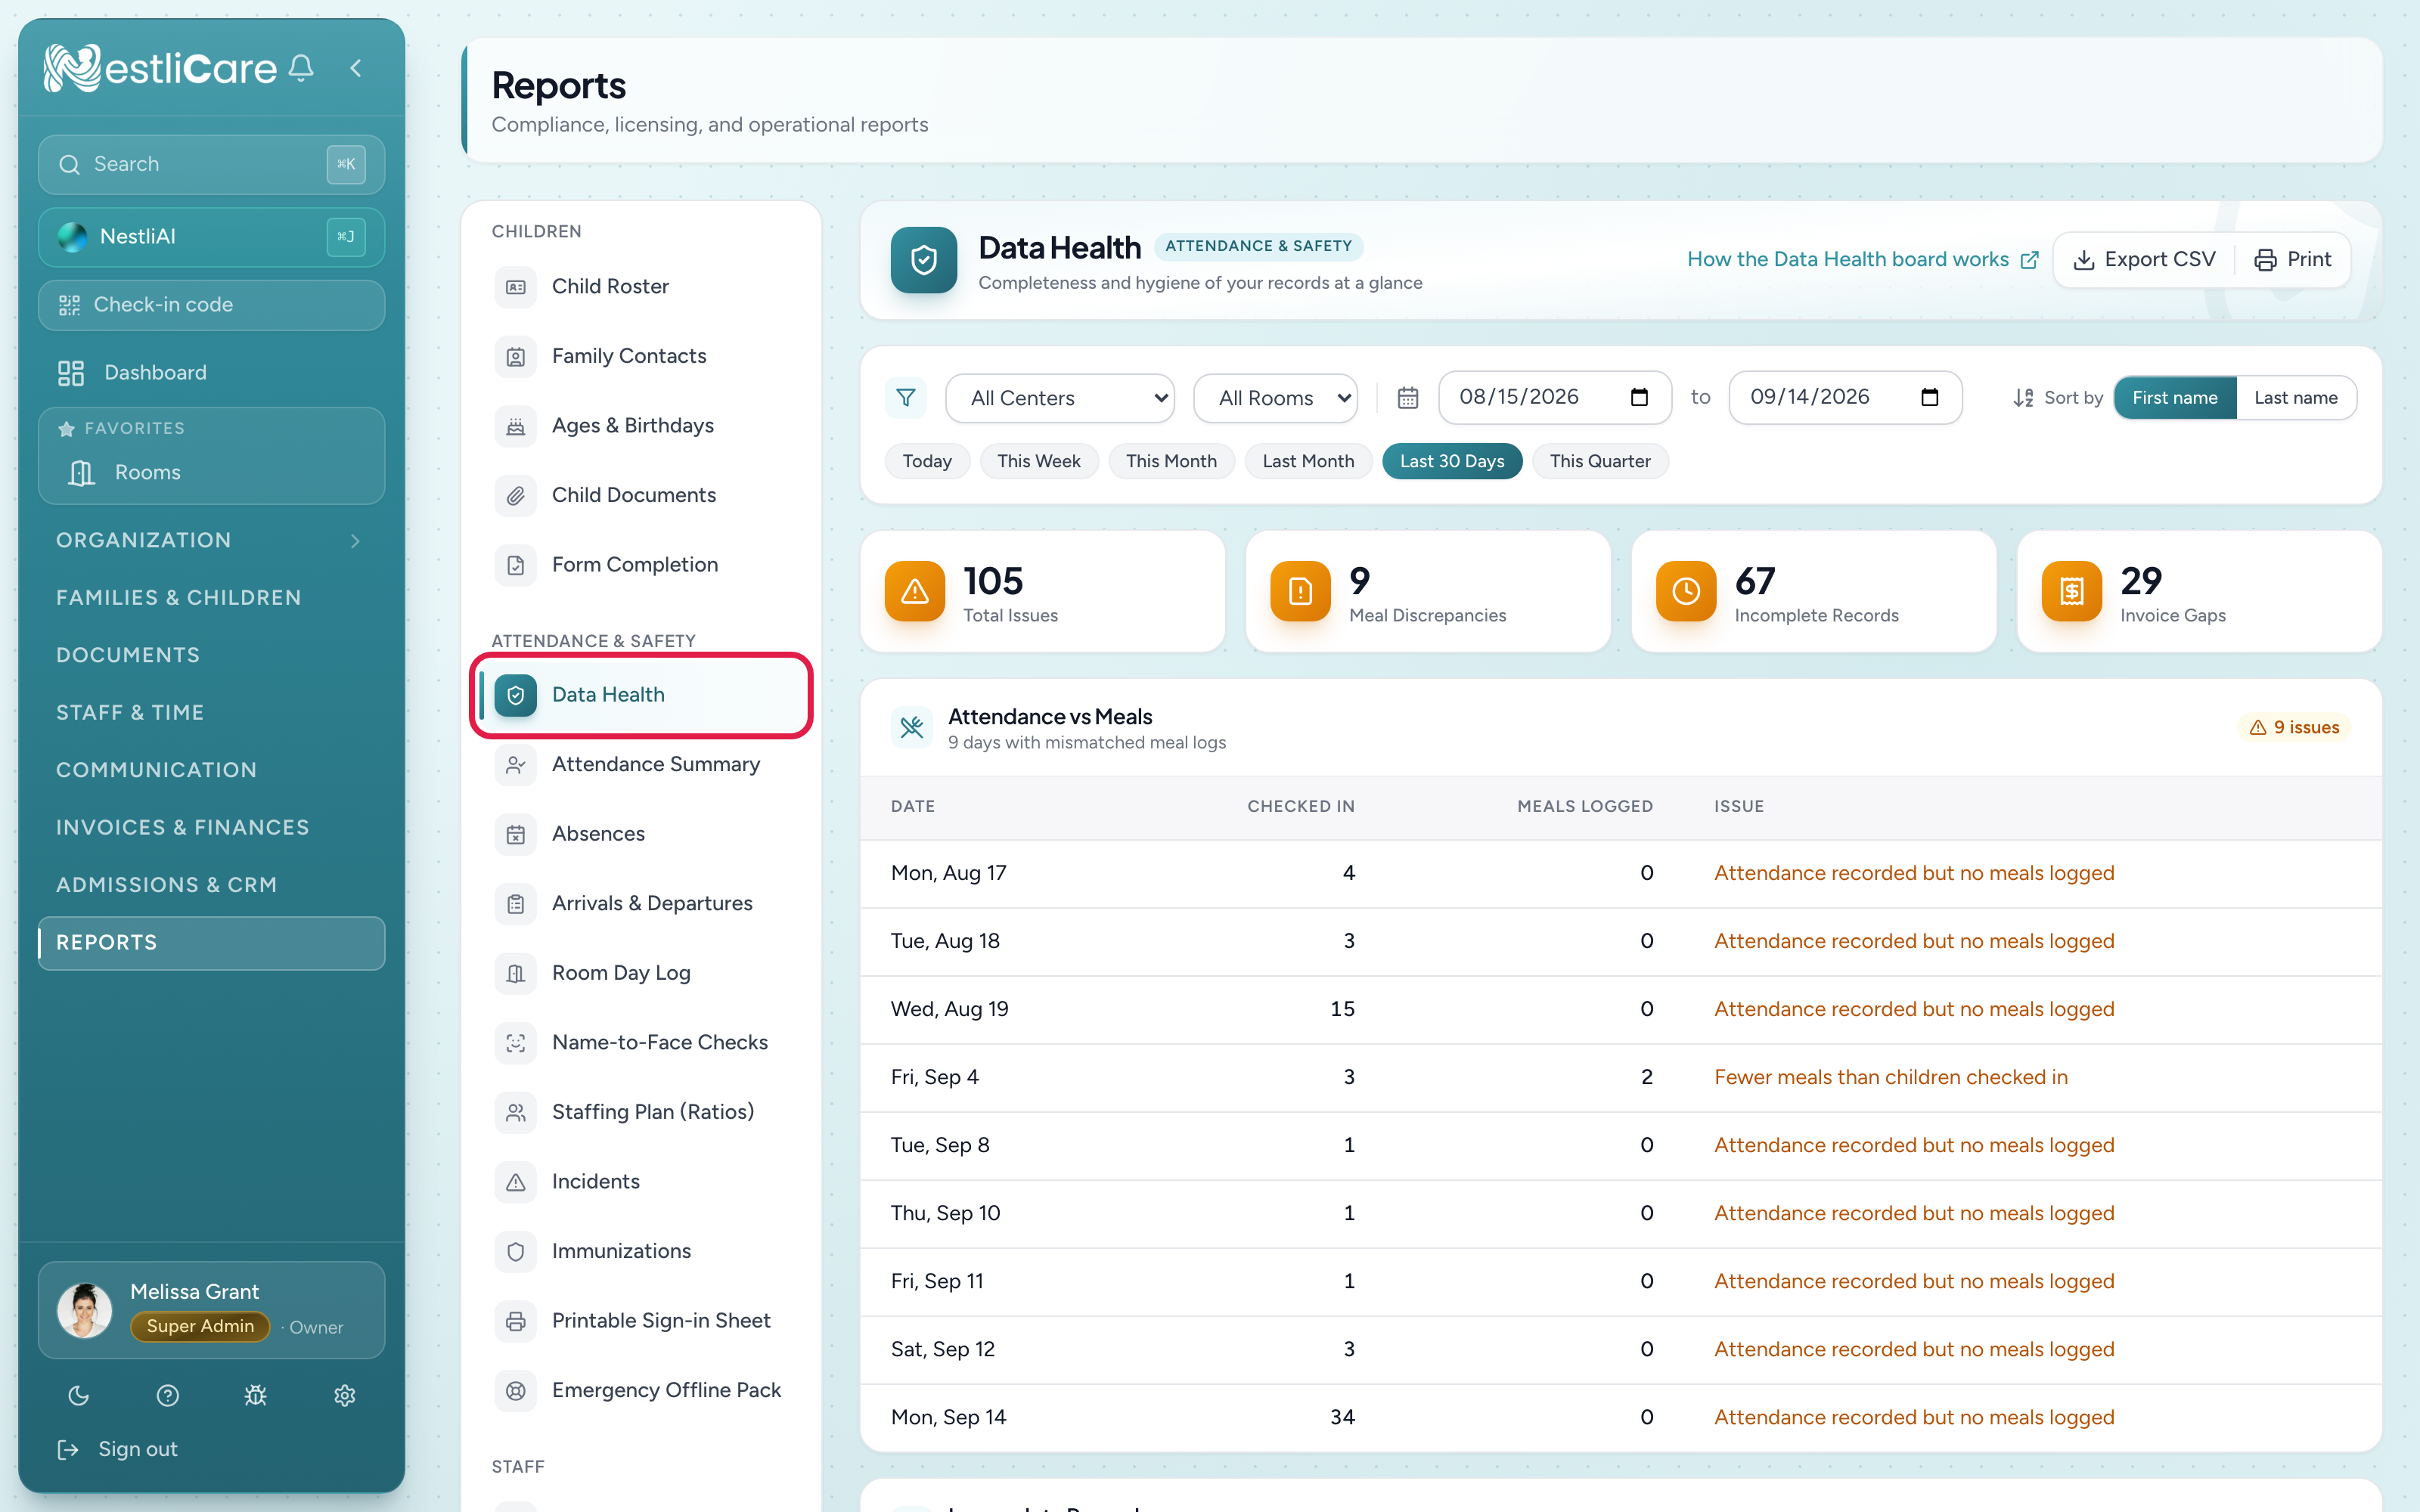Screen dimensions: 2420x1512
Task: Click the 67 Incomplete Records card
Action: point(1814,592)
